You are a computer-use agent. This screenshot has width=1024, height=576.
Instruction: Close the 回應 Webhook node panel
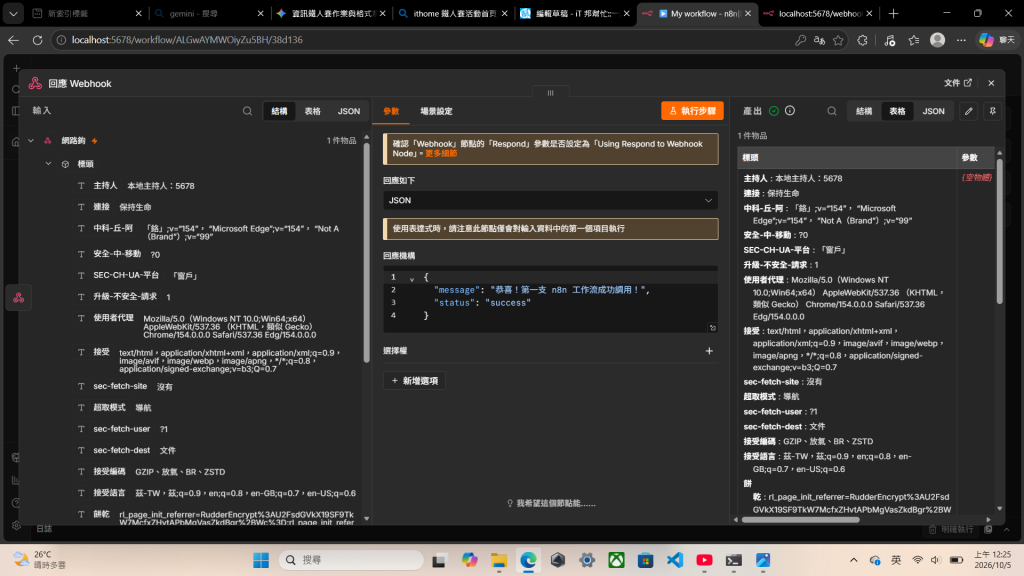coord(991,83)
